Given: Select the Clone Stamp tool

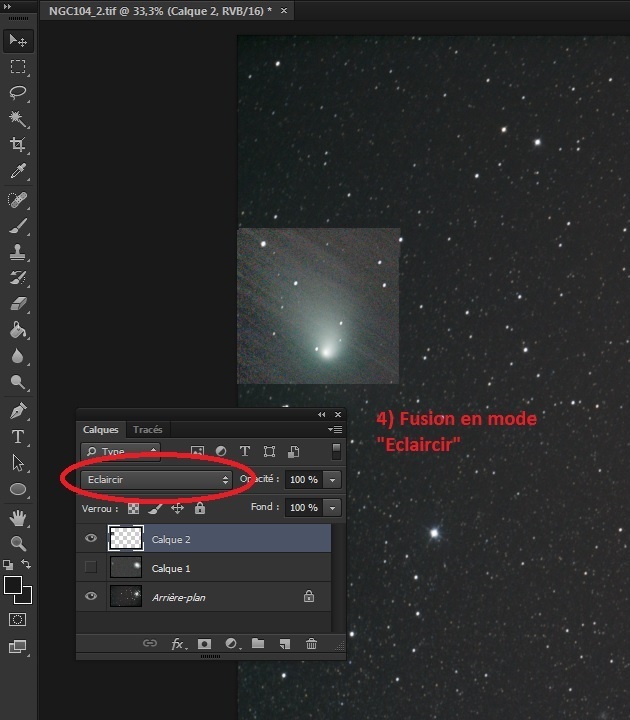Looking at the screenshot, I should click(x=18, y=252).
